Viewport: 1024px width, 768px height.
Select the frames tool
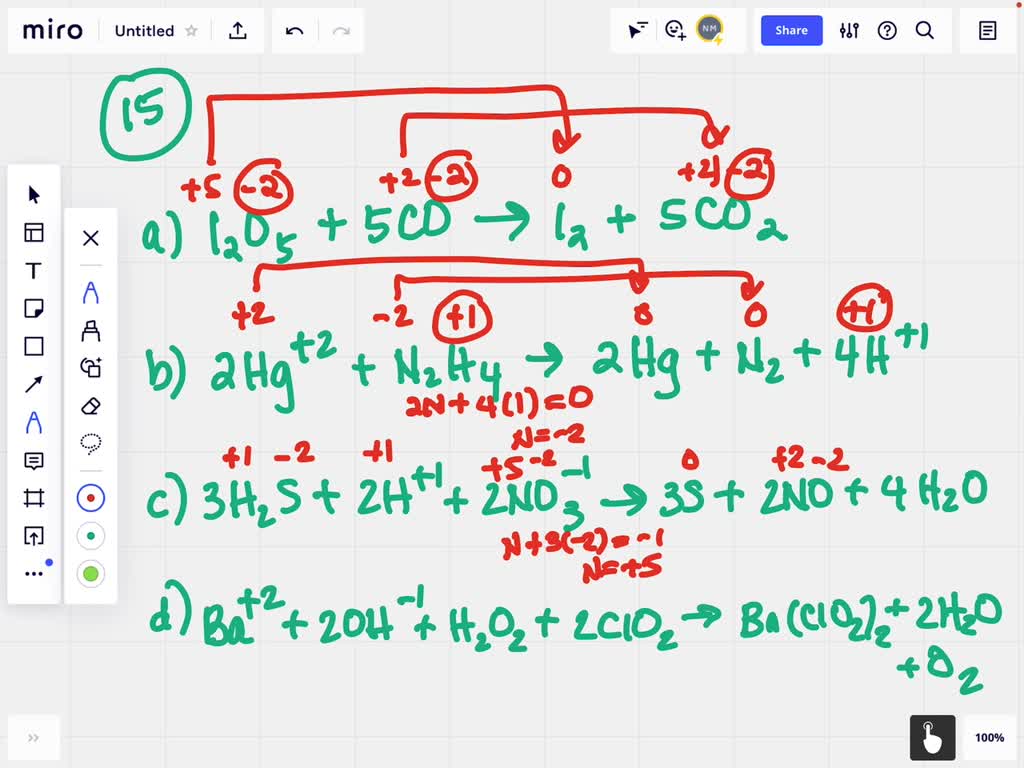34,497
